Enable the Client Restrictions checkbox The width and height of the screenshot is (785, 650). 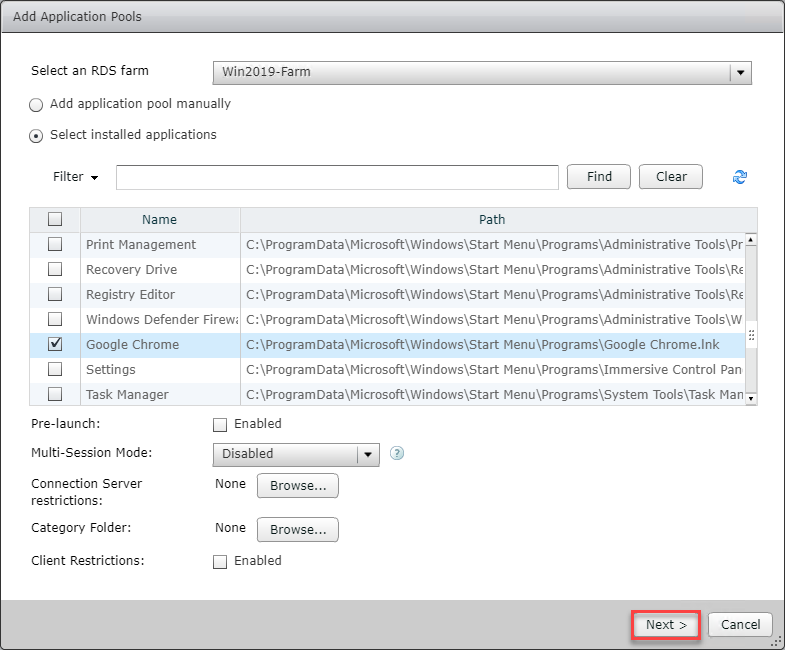point(221,562)
